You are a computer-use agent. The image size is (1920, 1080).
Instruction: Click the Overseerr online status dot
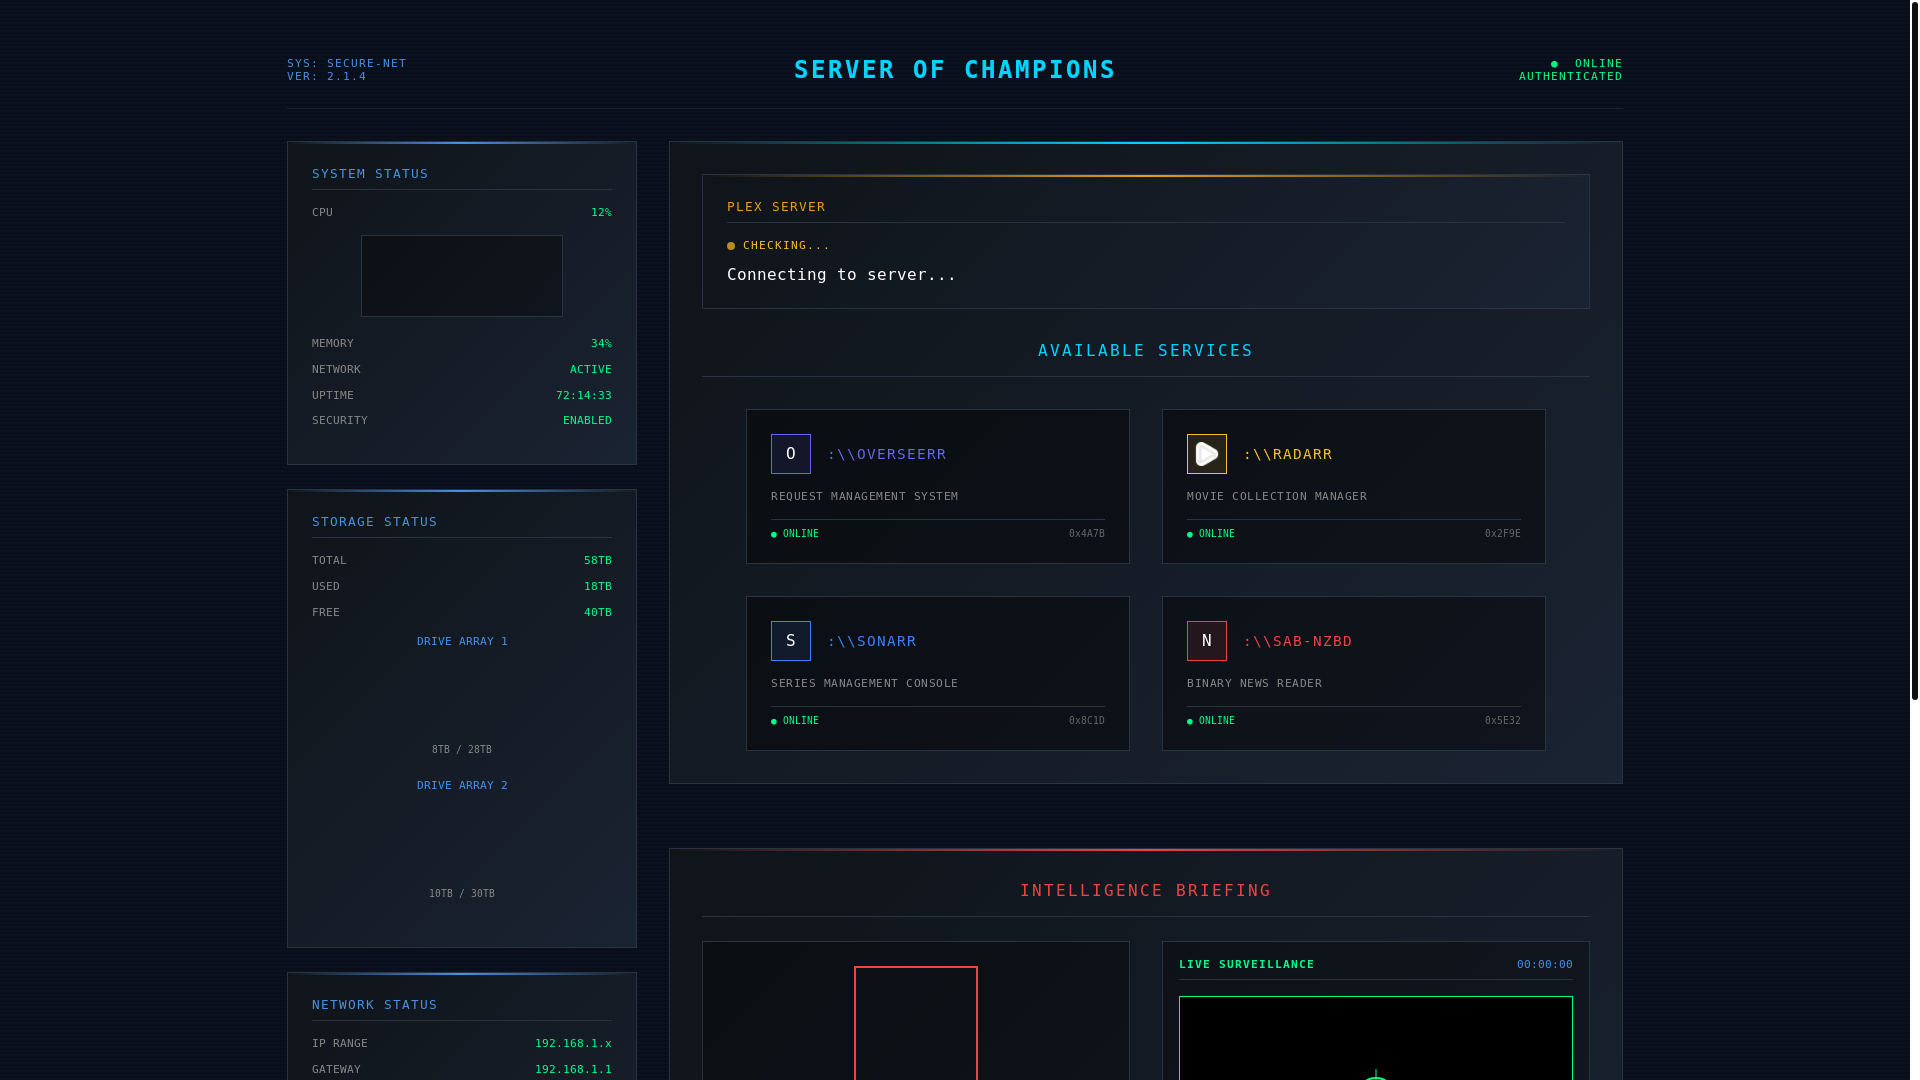click(x=774, y=535)
